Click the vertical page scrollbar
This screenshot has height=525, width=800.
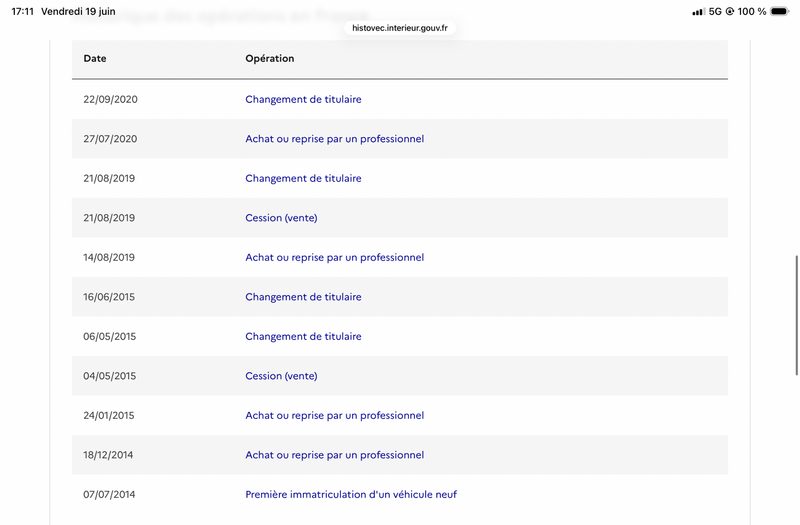(x=796, y=315)
